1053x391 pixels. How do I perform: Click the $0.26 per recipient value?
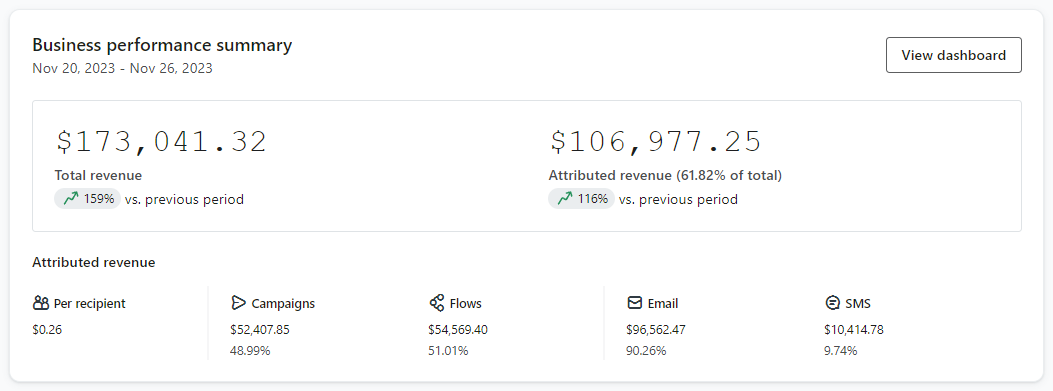coord(47,330)
